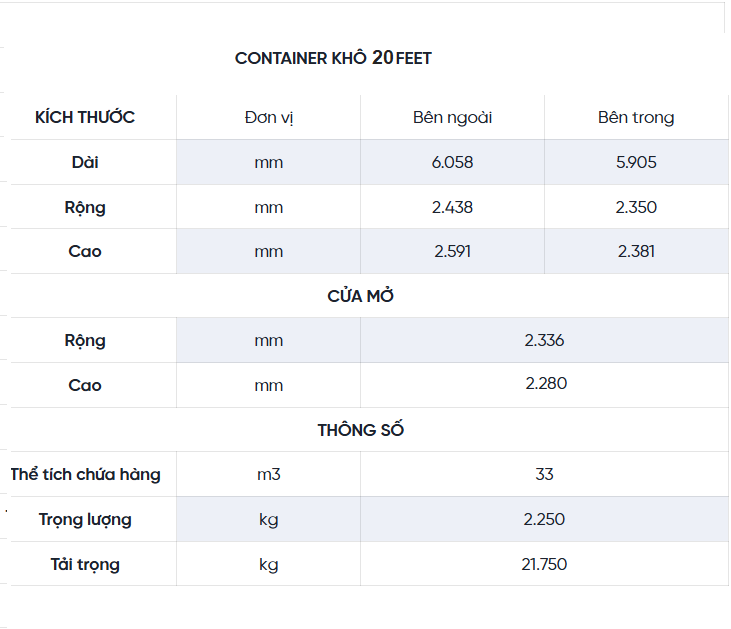
Task: Click the exterior length value 6.058
Action: (452, 162)
